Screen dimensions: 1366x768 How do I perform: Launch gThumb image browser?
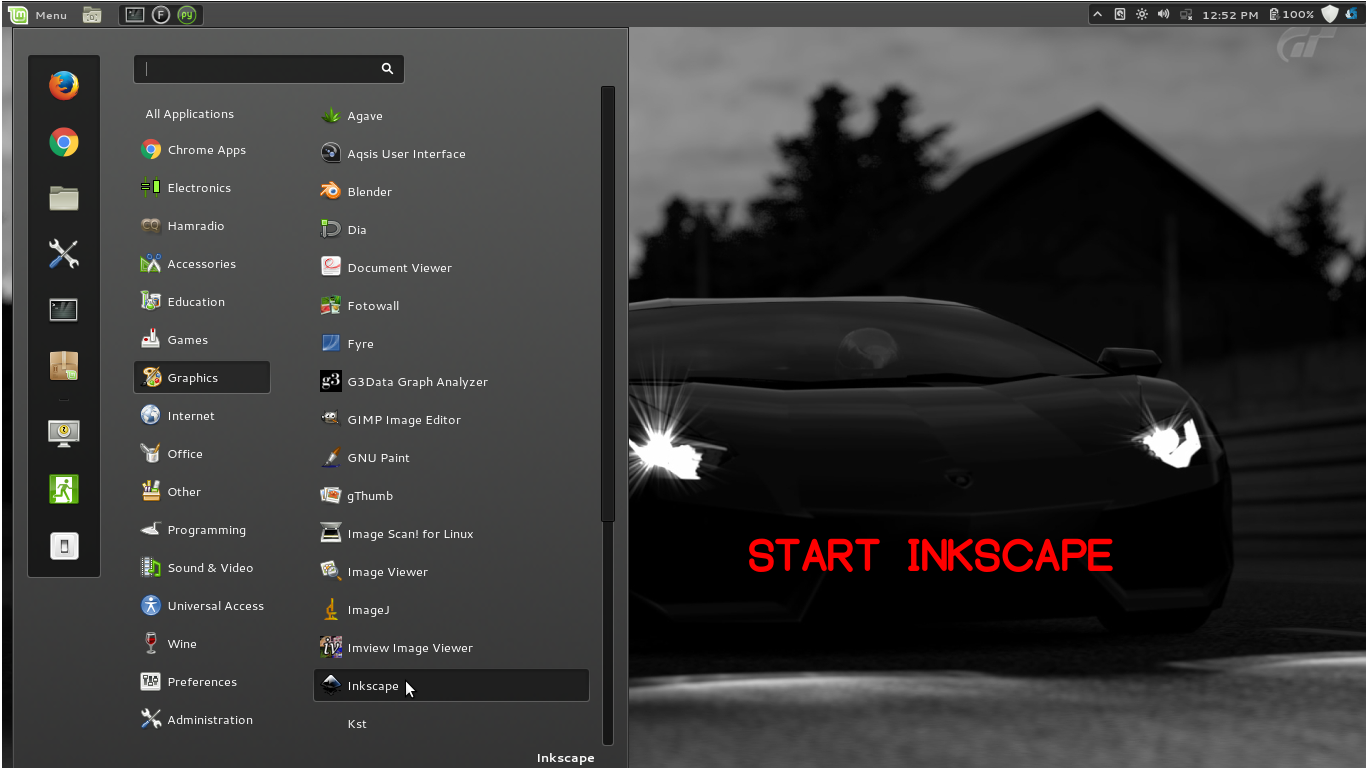[x=451, y=496]
